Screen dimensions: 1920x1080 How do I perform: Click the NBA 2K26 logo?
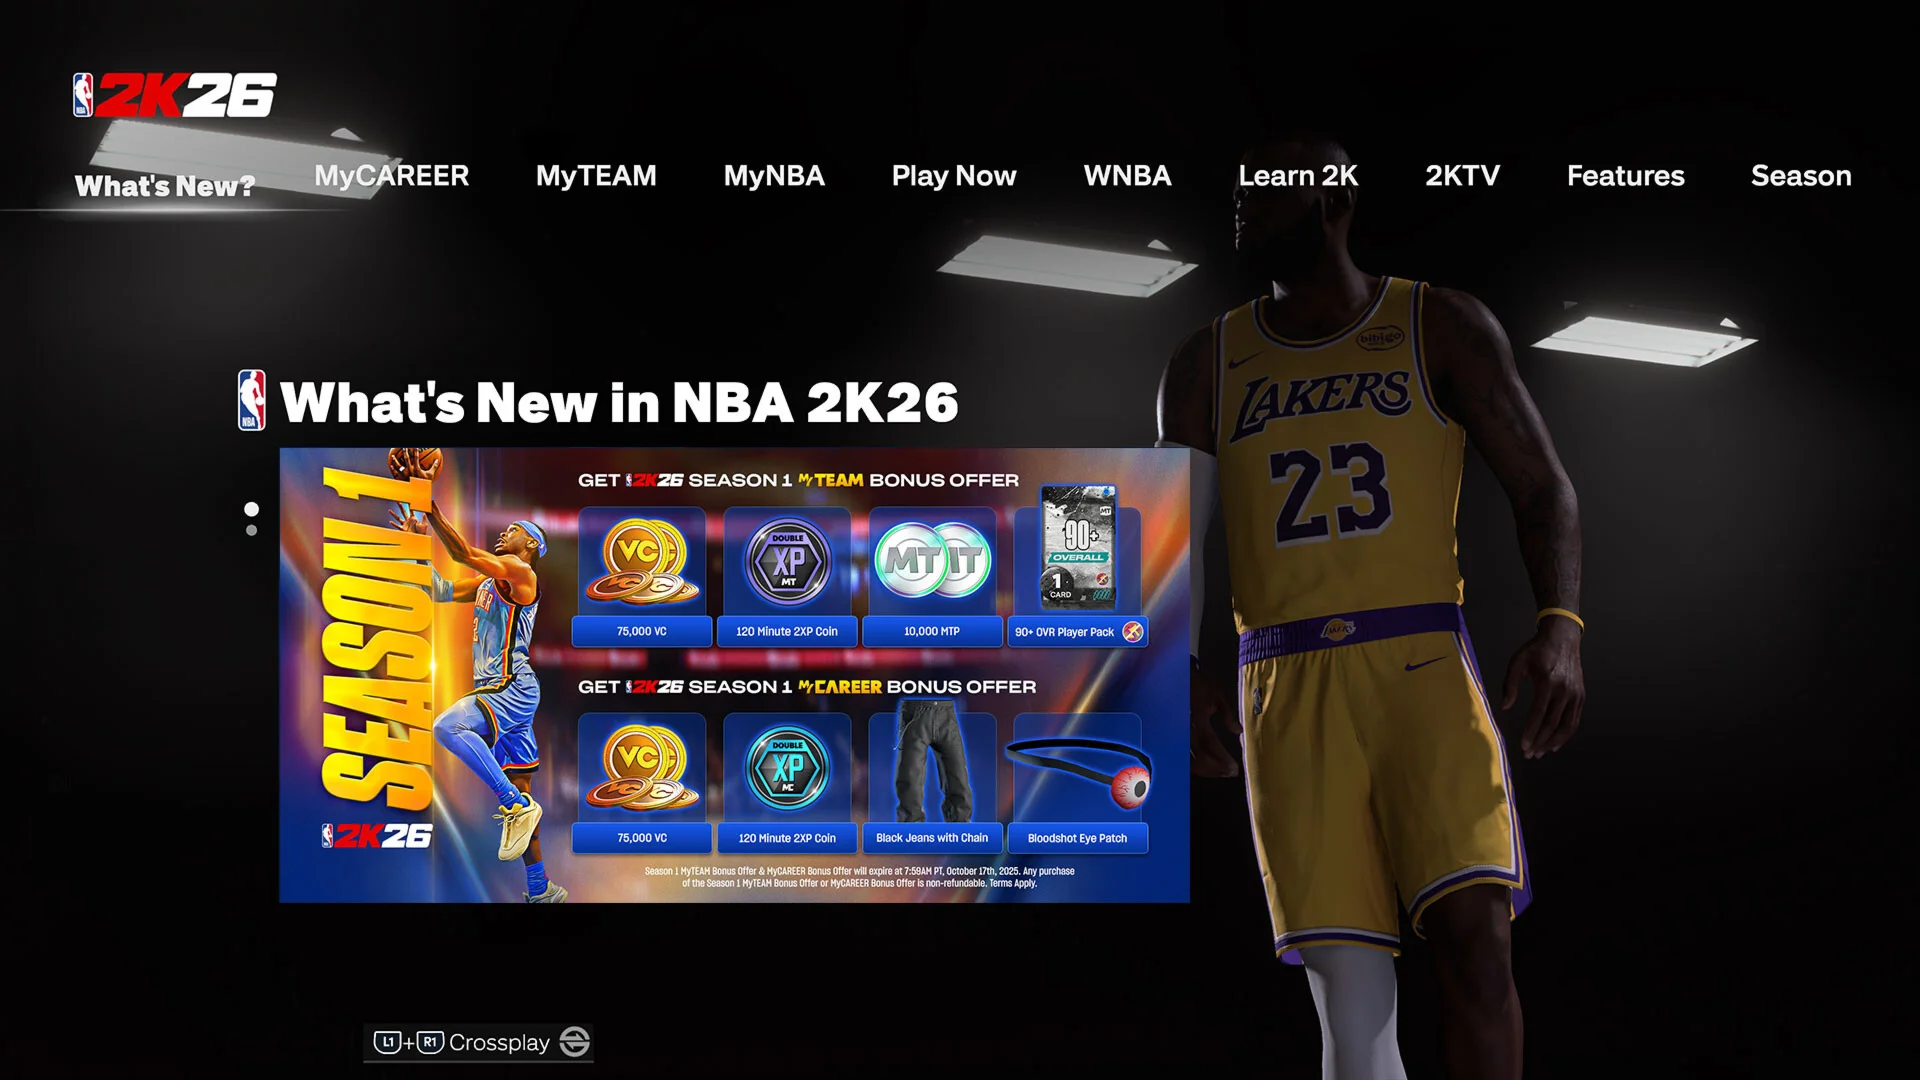pos(175,95)
